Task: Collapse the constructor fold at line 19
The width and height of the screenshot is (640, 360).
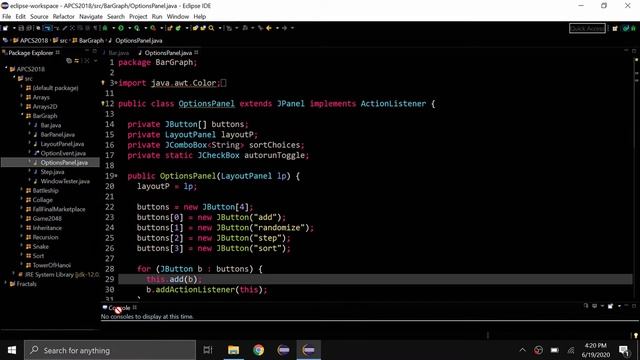Action: (116, 176)
